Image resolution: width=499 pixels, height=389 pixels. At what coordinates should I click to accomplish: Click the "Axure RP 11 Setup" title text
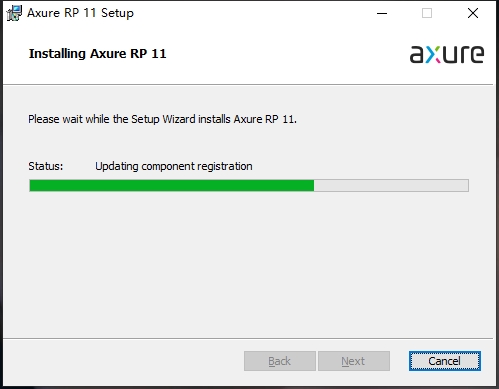tap(80, 13)
